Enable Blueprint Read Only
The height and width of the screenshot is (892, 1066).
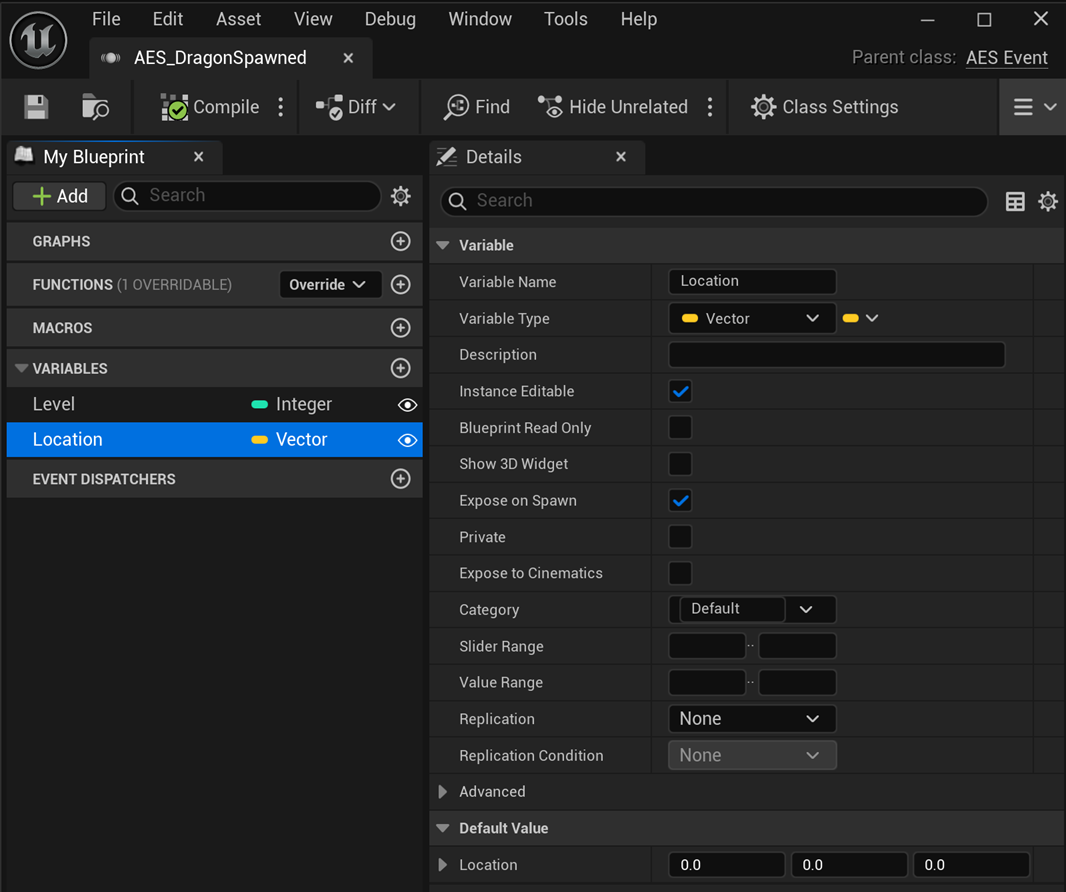coord(680,427)
